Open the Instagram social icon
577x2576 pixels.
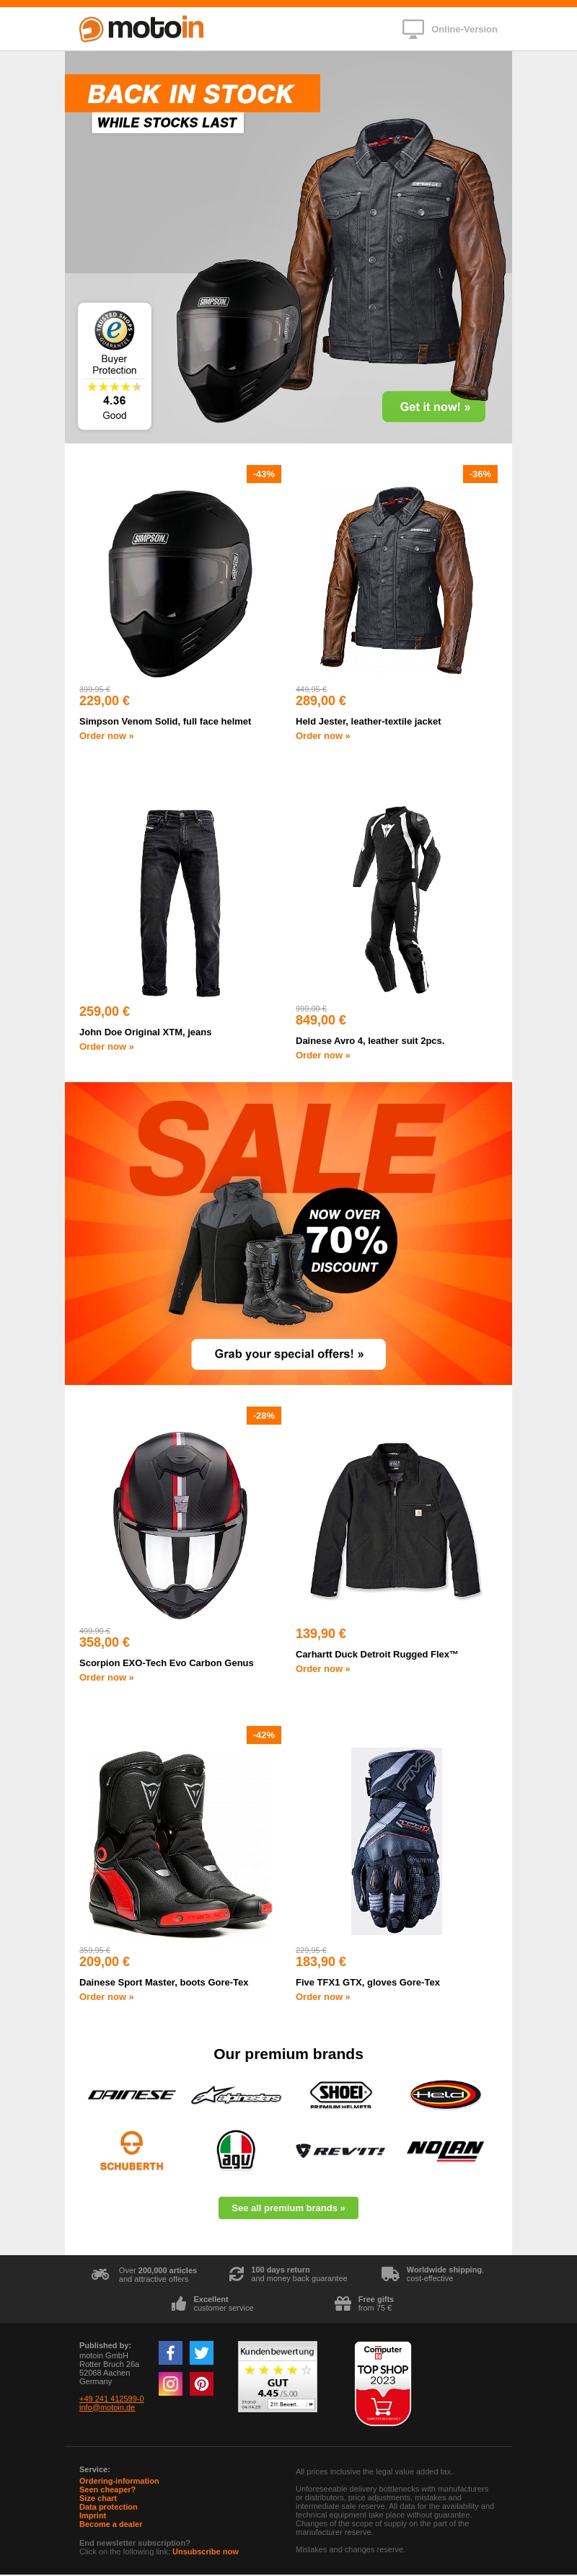[170, 2383]
